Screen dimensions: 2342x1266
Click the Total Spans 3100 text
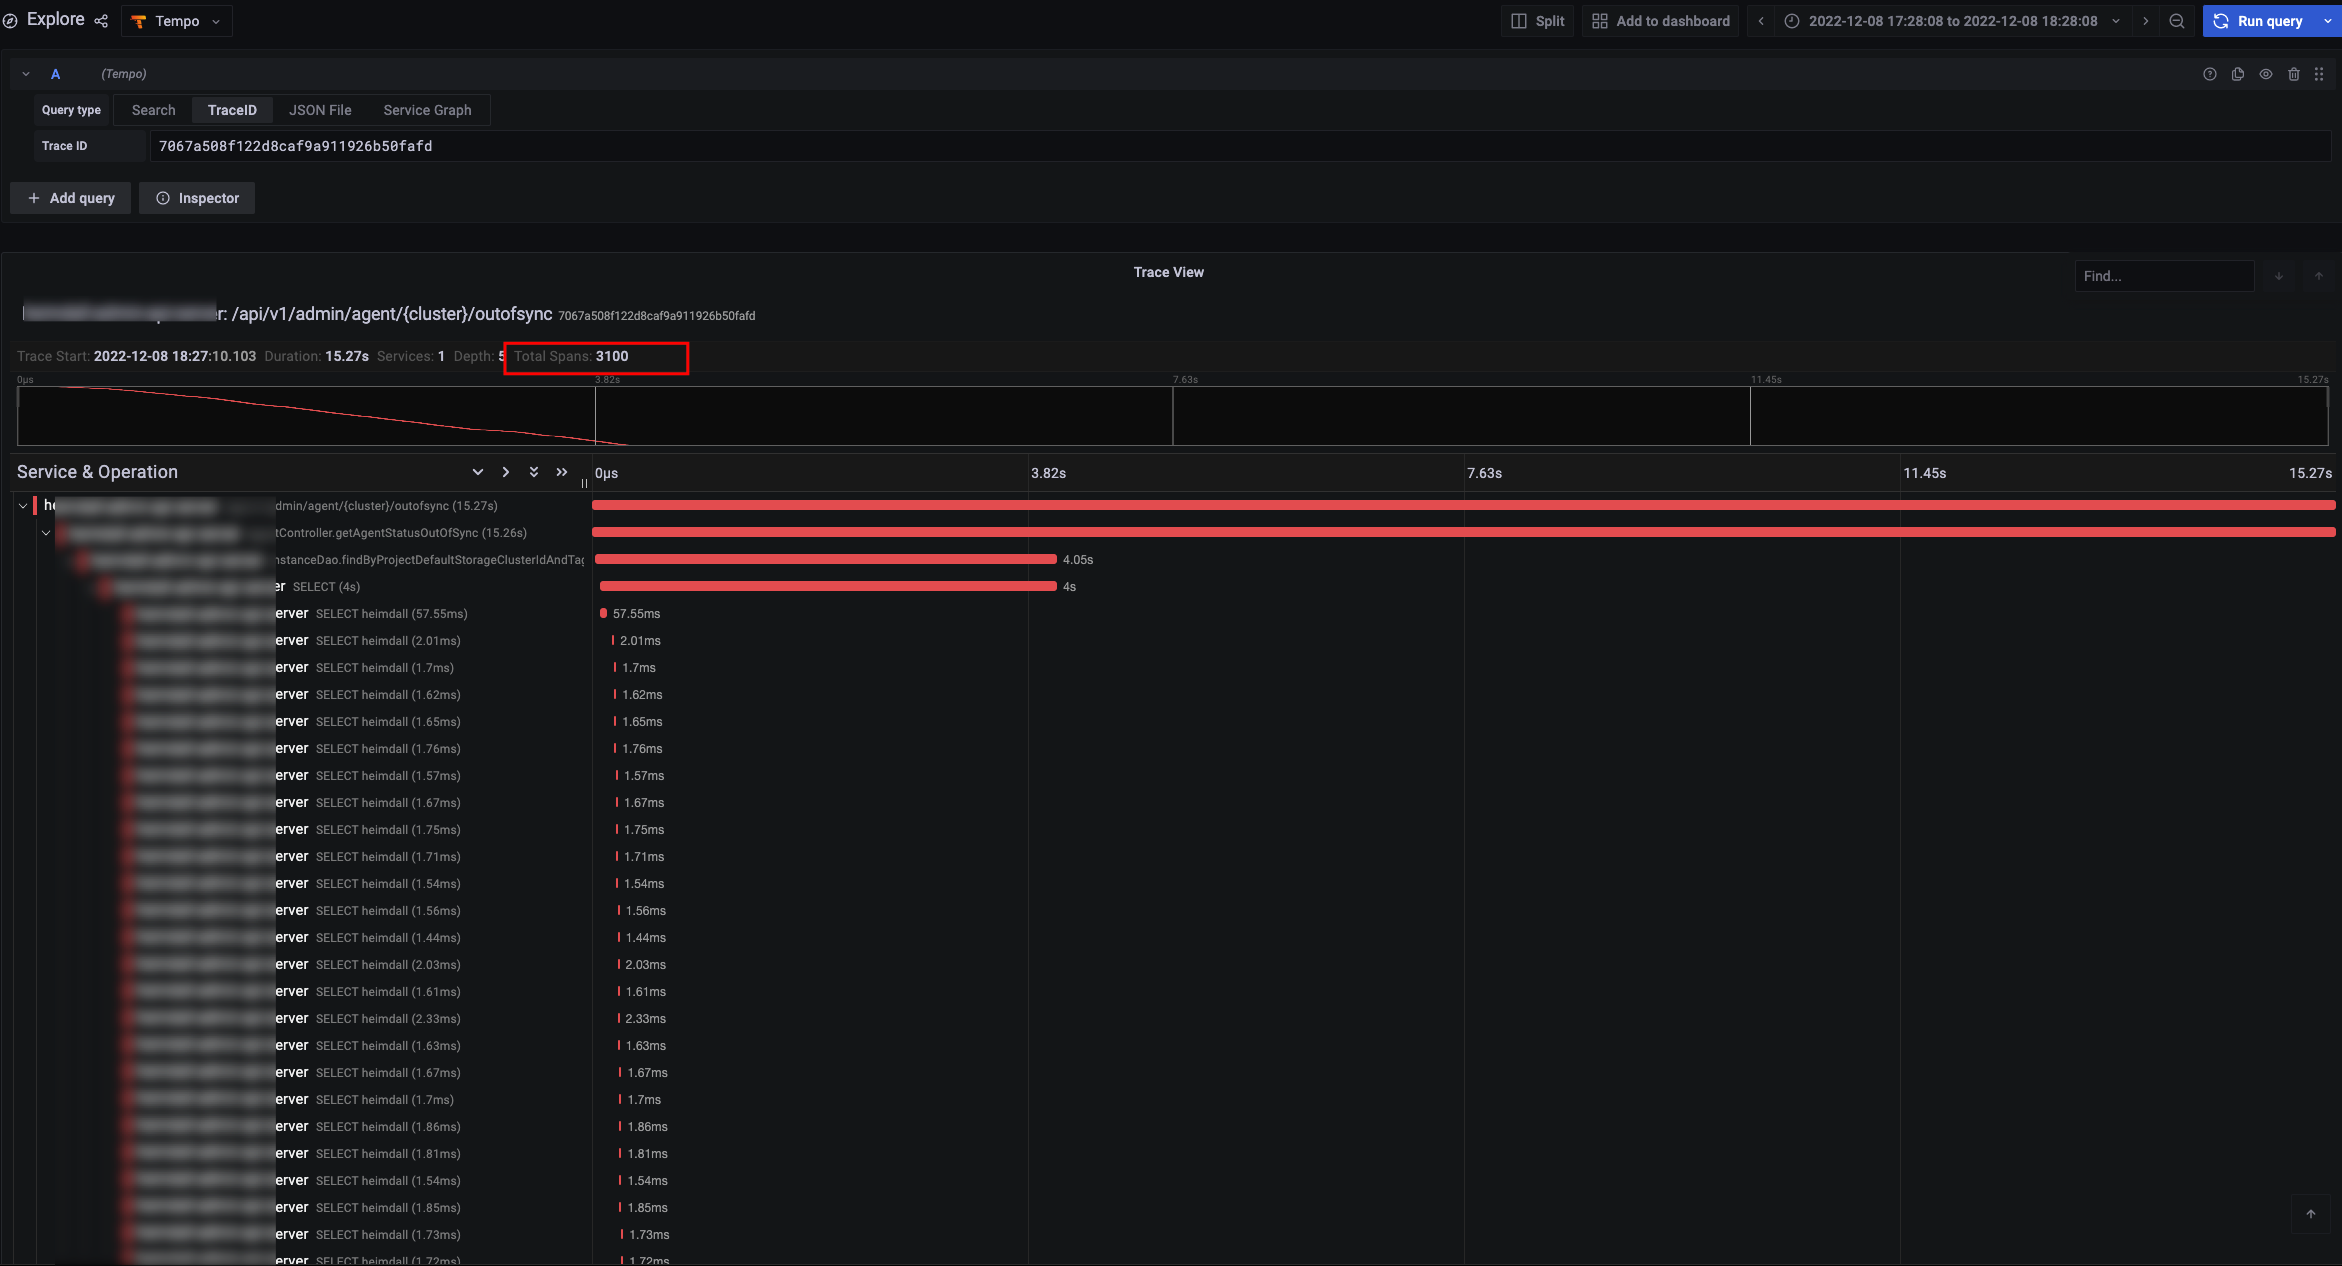point(571,356)
